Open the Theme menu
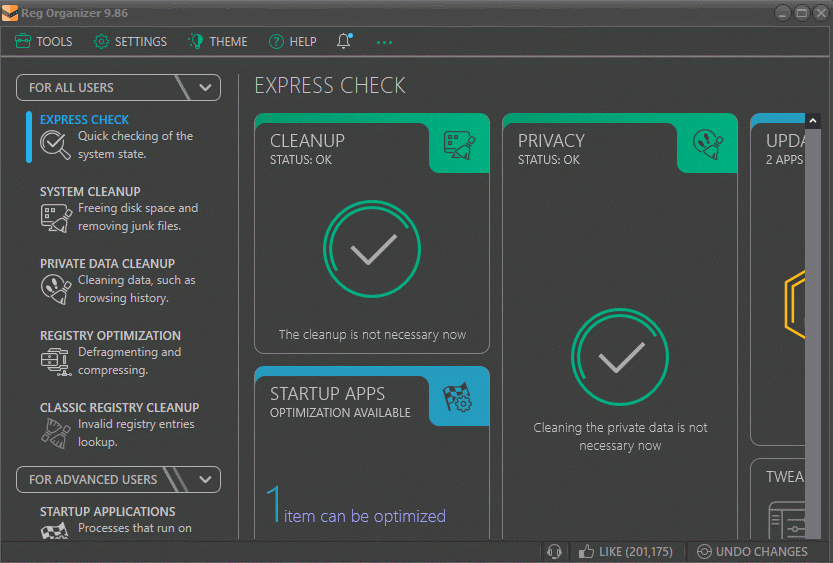Image resolution: width=833 pixels, height=563 pixels. (218, 41)
